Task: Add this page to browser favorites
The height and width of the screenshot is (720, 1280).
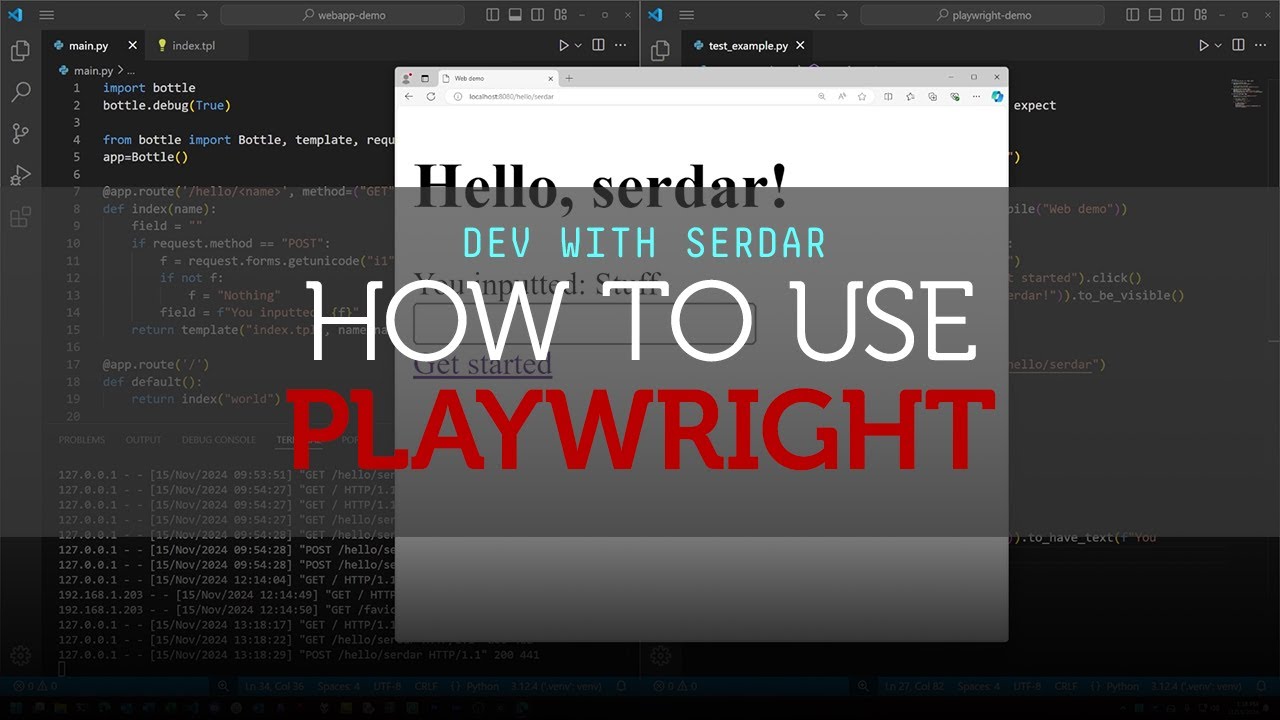Action: tap(862, 97)
